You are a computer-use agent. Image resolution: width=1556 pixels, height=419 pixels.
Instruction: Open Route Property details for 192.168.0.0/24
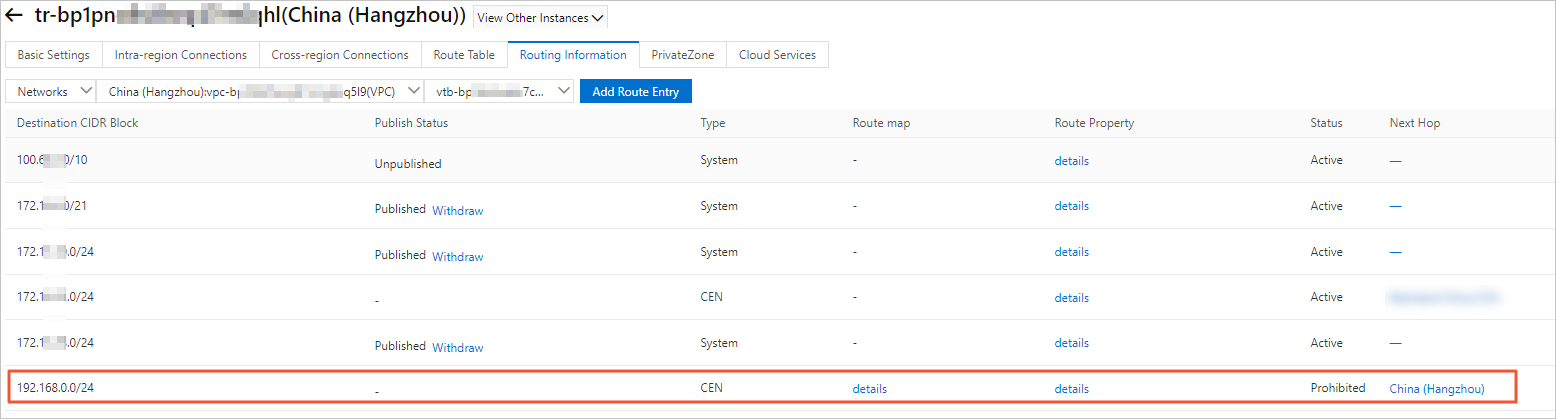click(x=1071, y=389)
